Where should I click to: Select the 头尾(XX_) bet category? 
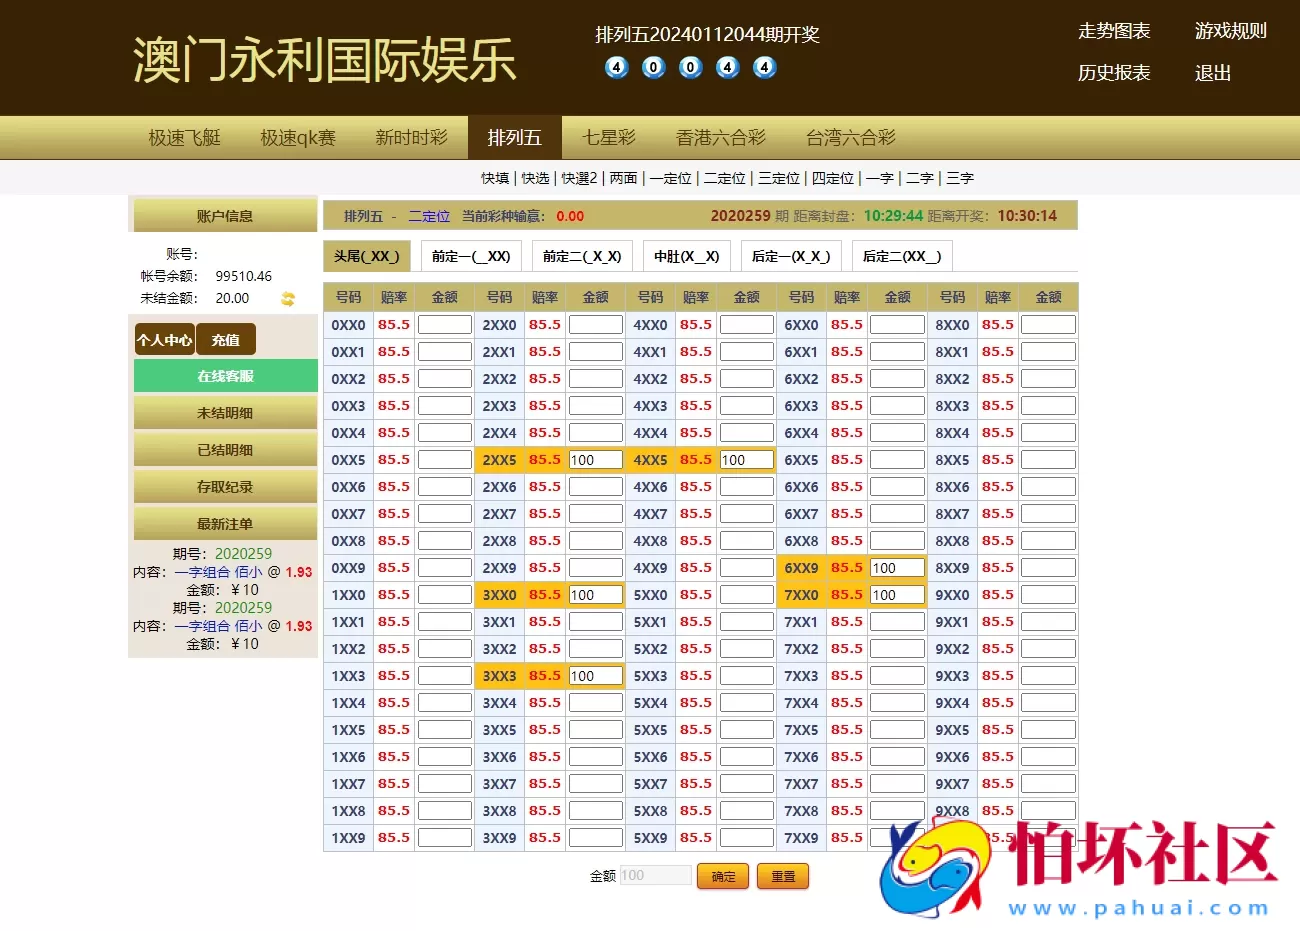tap(366, 256)
